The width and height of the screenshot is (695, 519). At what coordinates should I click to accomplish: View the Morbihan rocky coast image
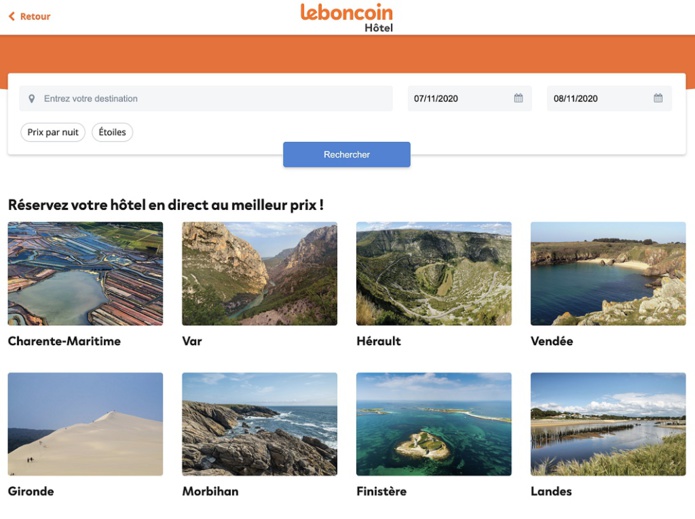click(x=259, y=424)
